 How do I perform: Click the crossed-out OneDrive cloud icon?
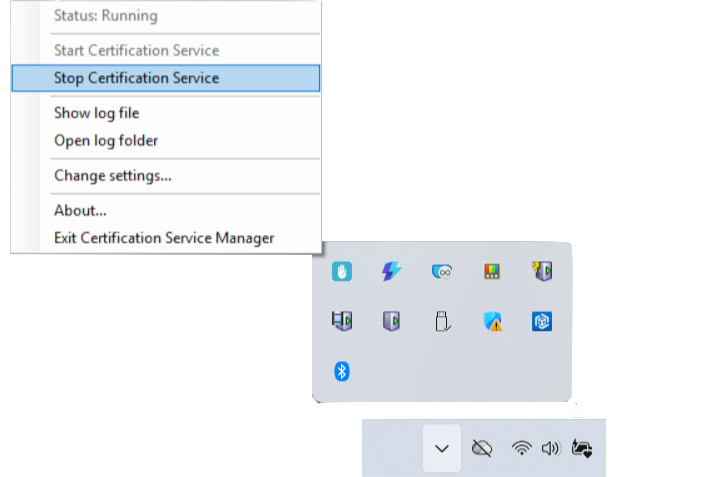pyautogui.click(x=482, y=448)
